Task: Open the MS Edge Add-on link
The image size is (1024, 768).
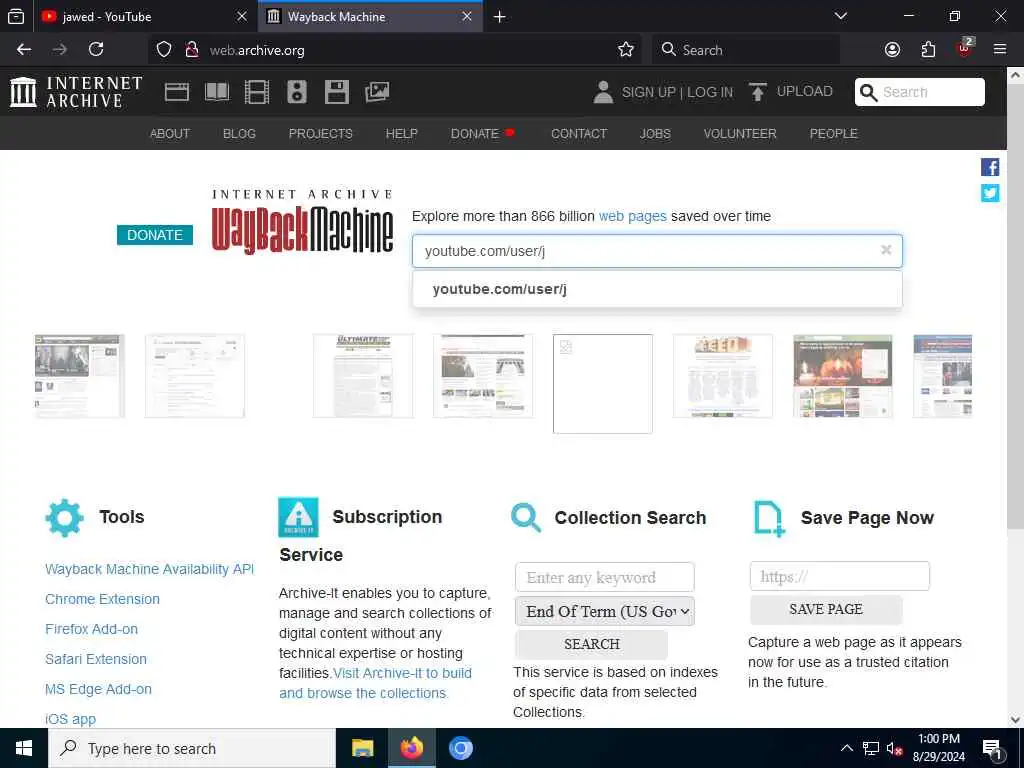Action: pos(99,690)
